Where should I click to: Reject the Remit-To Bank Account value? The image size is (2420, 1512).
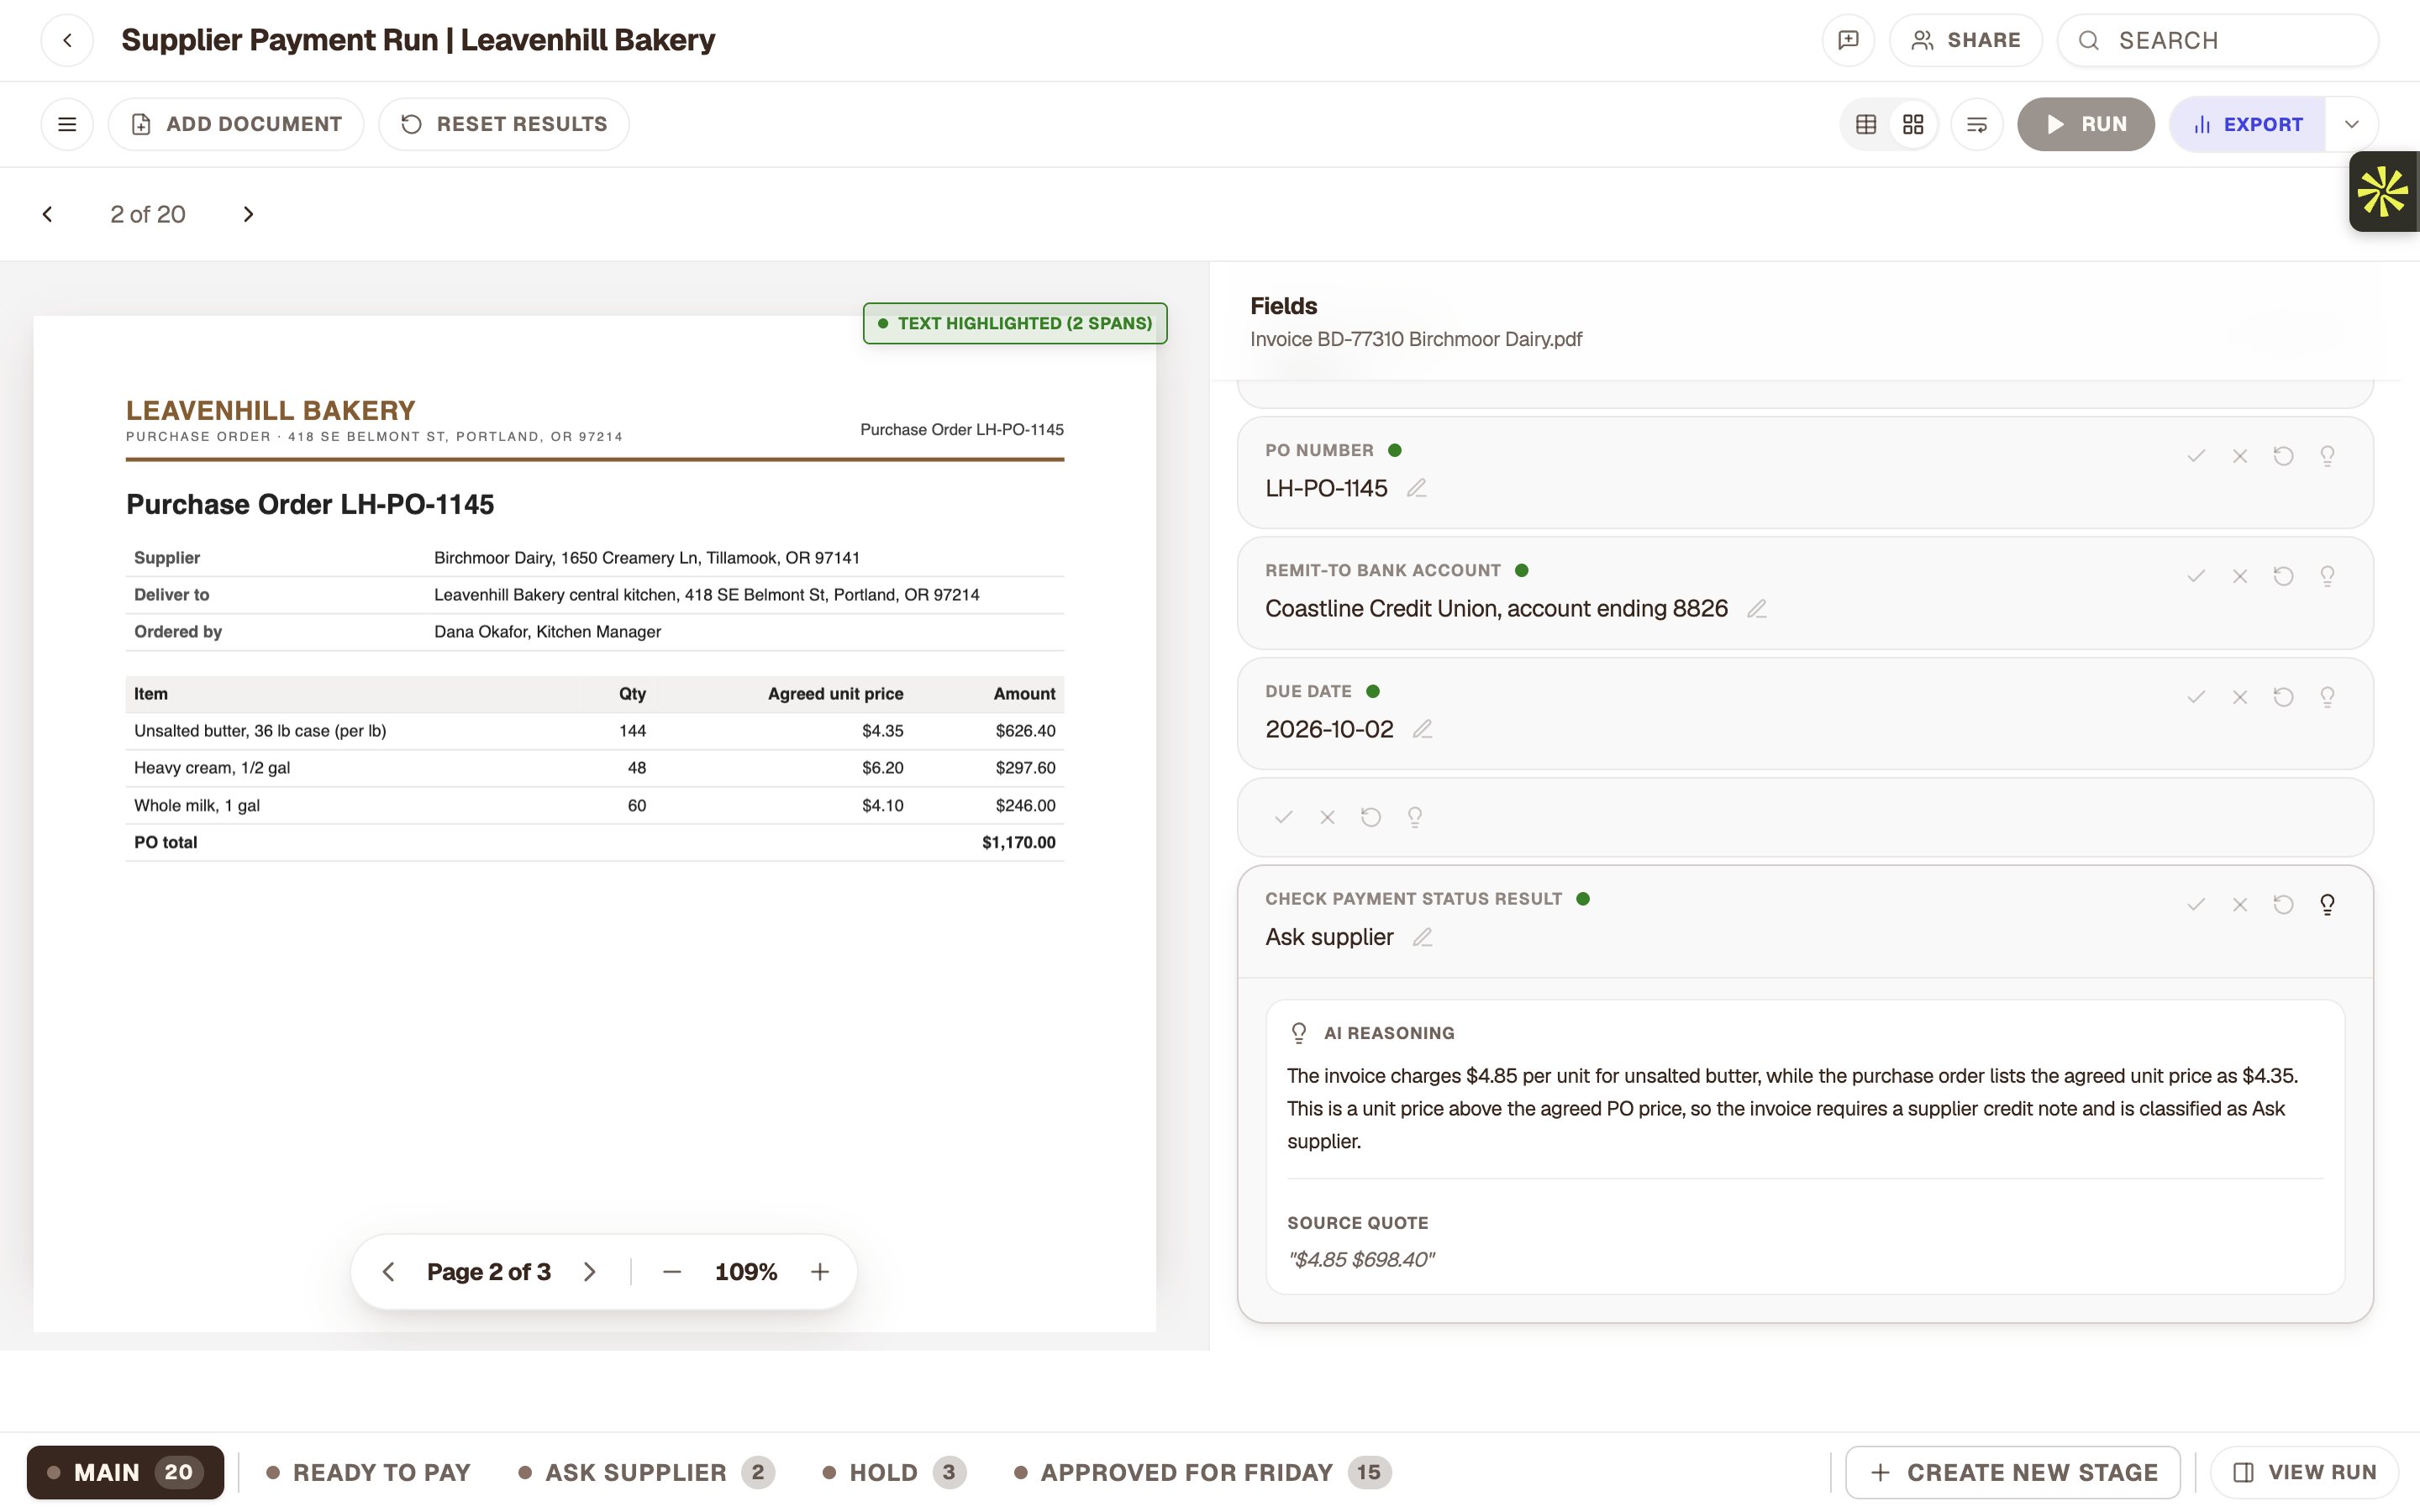[2240, 576]
